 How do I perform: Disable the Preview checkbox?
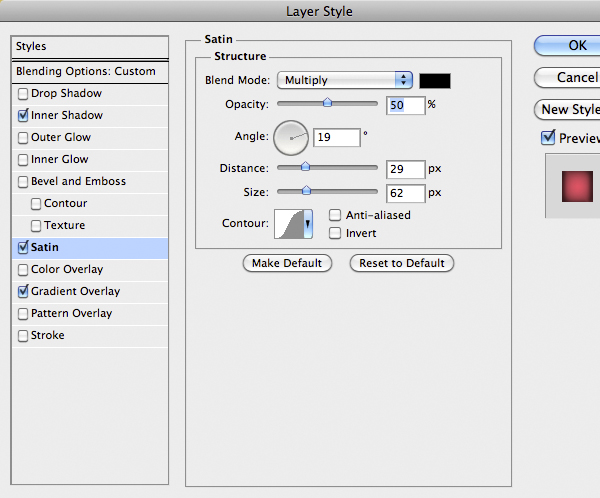coord(547,138)
